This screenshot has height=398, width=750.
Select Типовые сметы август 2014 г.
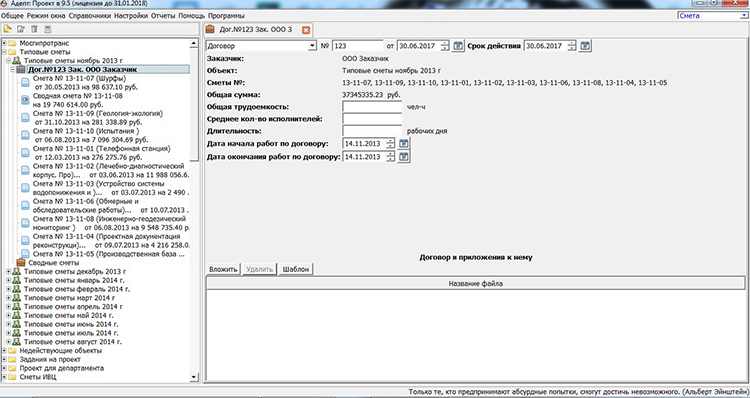click(x=73, y=342)
